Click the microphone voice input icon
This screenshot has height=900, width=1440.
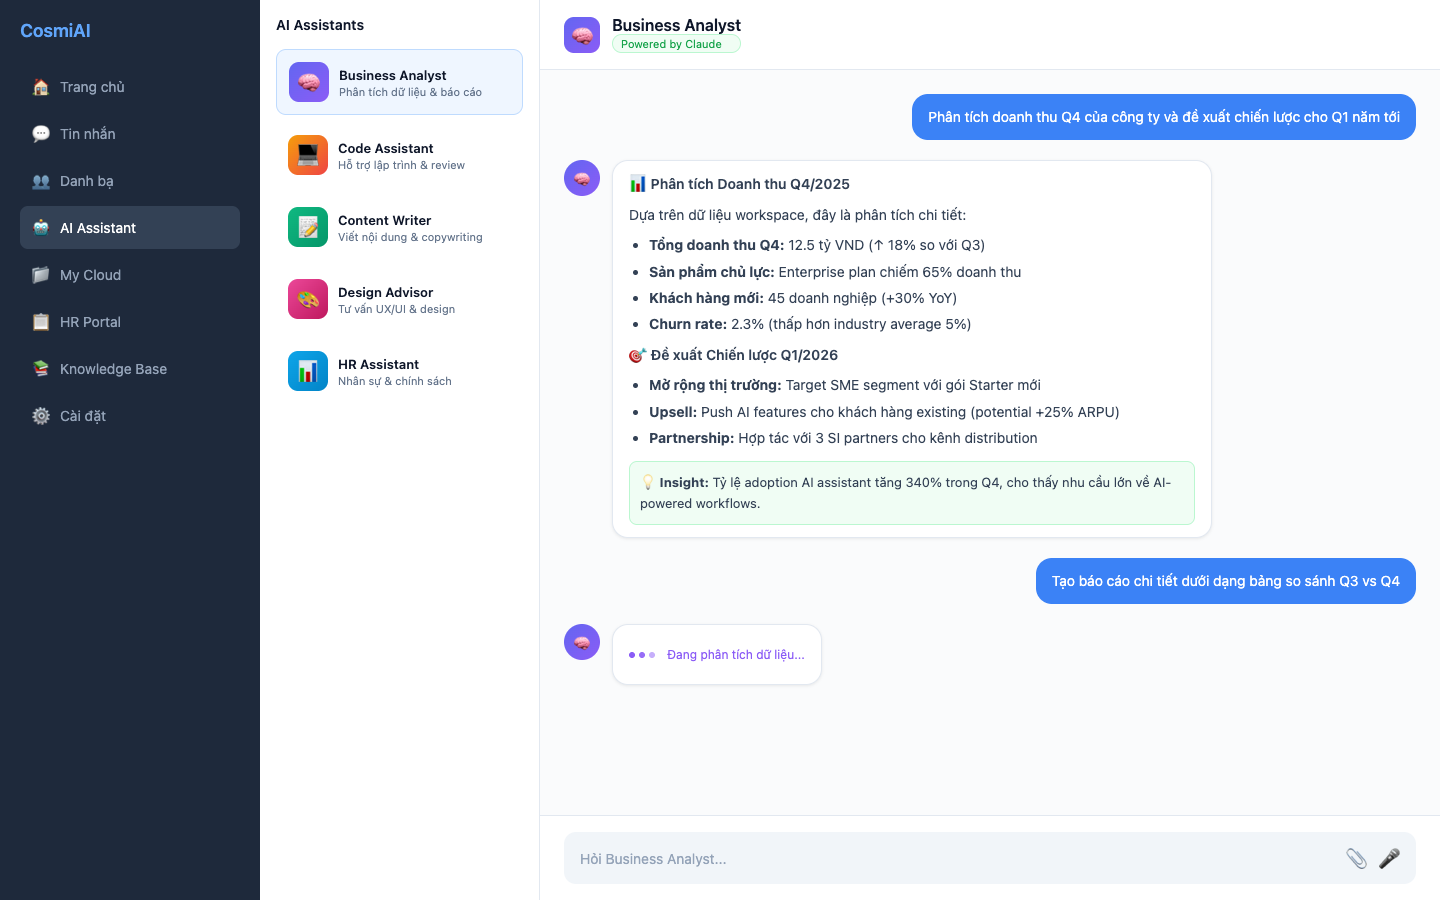[1389, 858]
